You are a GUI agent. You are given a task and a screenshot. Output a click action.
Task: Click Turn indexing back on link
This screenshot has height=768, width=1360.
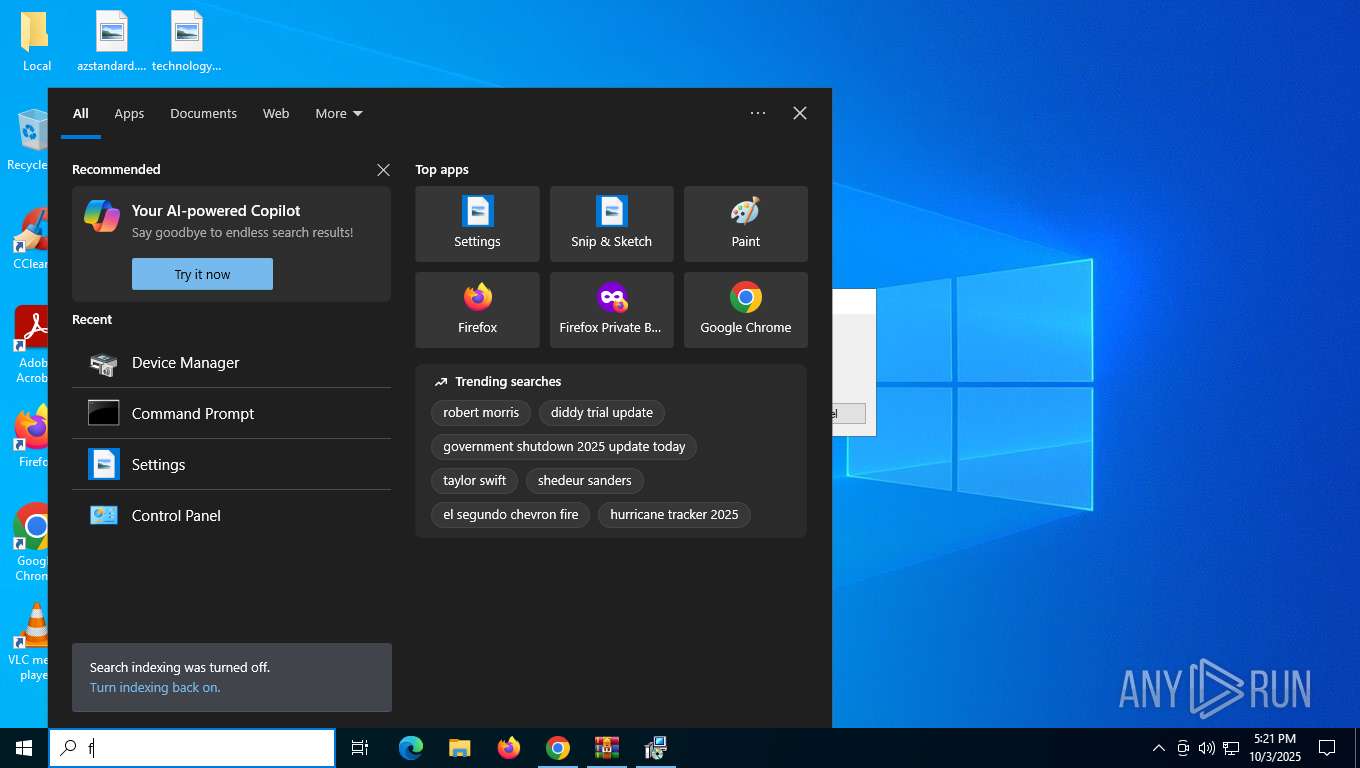click(x=155, y=688)
